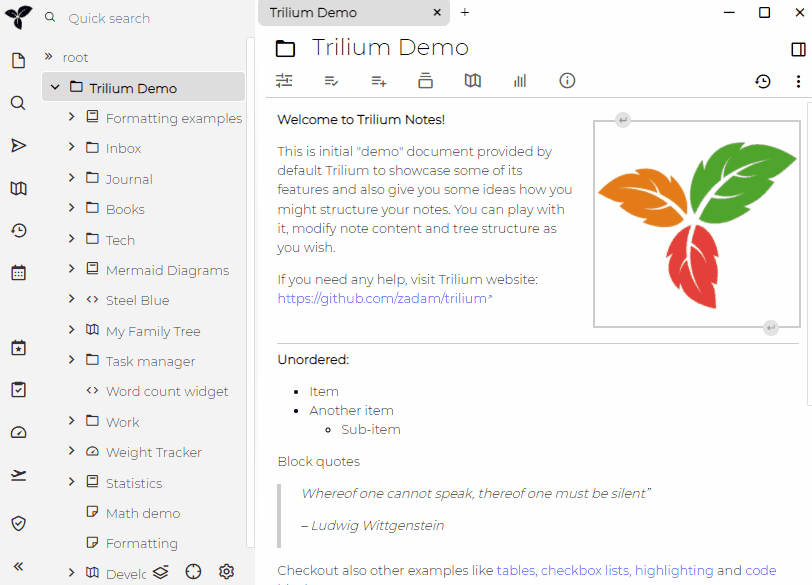Click the New note icon in launcher
812x585 pixels.
[18, 61]
